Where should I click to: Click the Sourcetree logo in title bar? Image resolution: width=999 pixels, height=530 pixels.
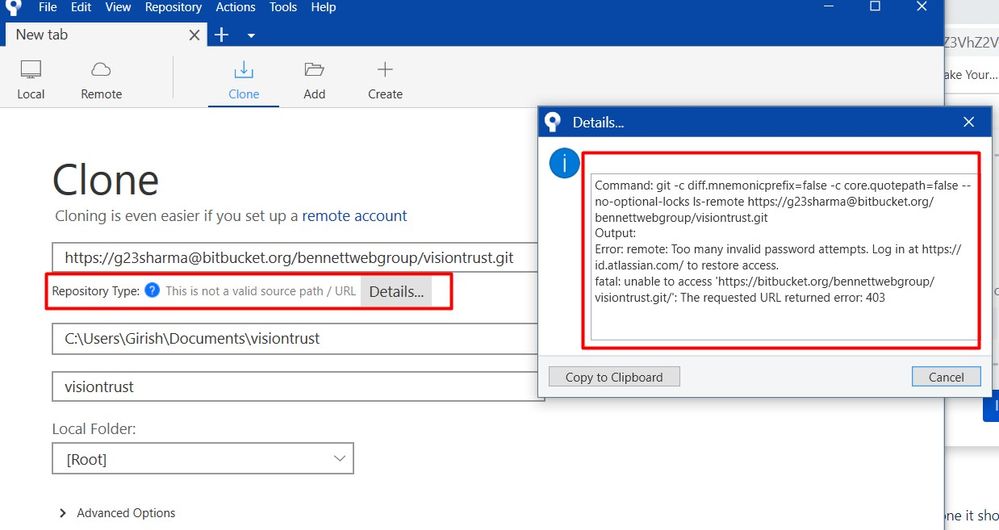pos(13,8)
